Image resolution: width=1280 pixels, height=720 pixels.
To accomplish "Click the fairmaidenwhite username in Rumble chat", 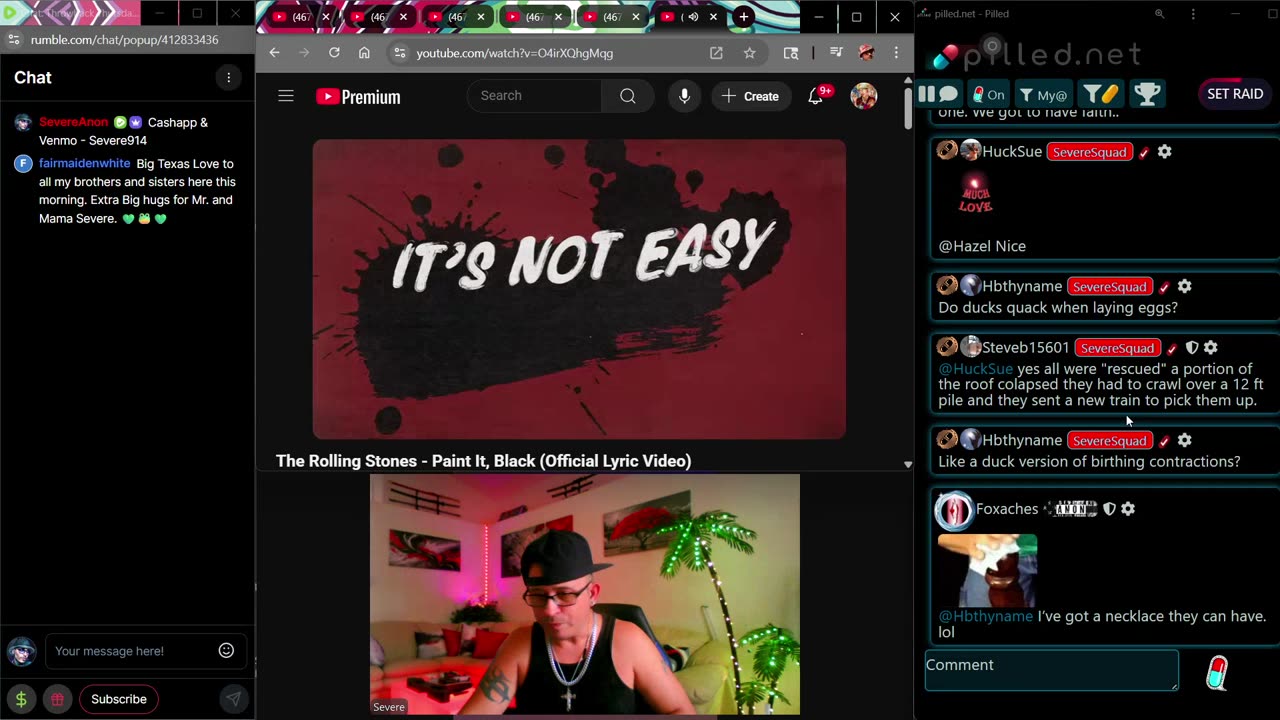I will (84, 163).
